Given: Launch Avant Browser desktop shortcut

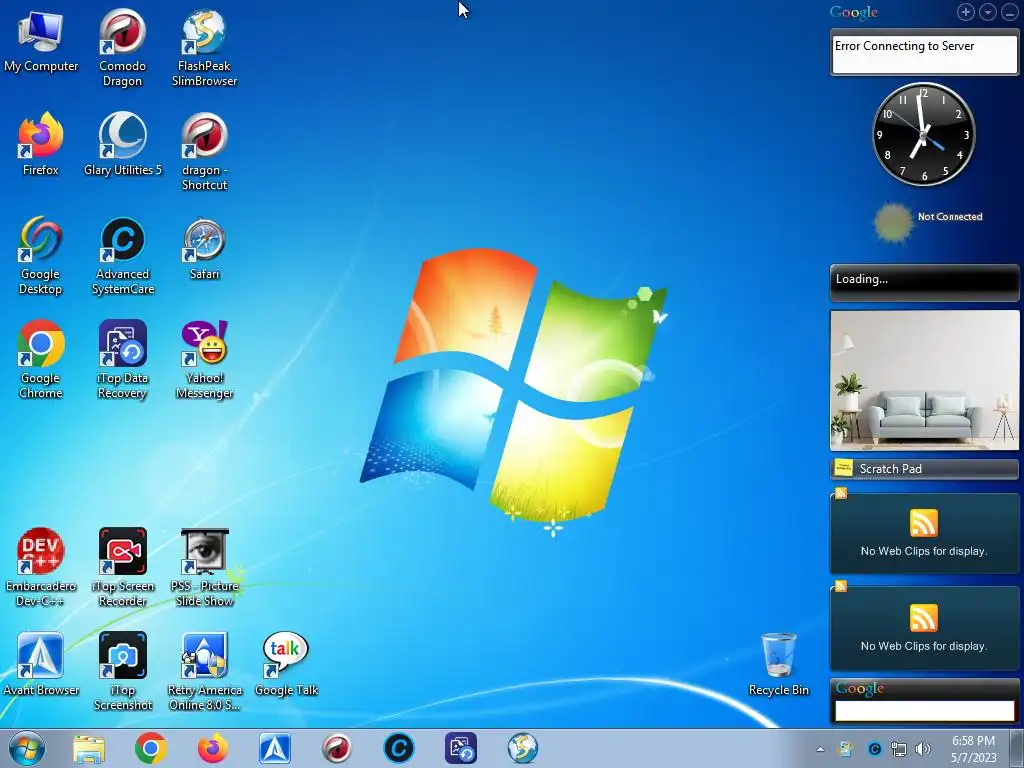Looking at the screenshot, I should pyautogui.click(x=40, y=664).
